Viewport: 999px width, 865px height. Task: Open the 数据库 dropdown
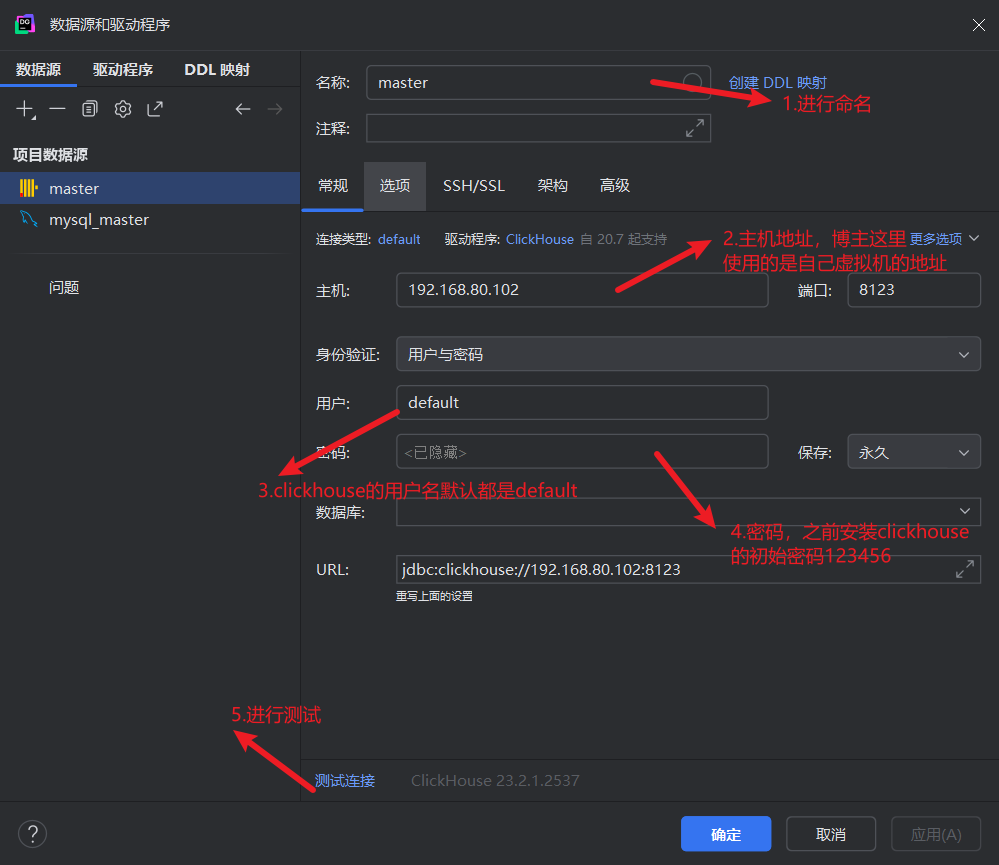pyautogui.click(x=688, y=511)
